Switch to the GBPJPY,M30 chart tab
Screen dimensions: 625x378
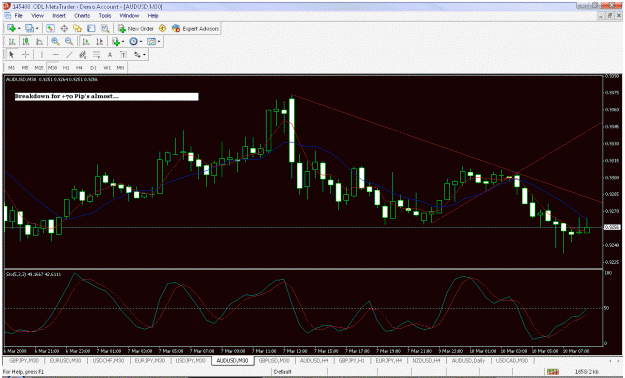point(24,360)
